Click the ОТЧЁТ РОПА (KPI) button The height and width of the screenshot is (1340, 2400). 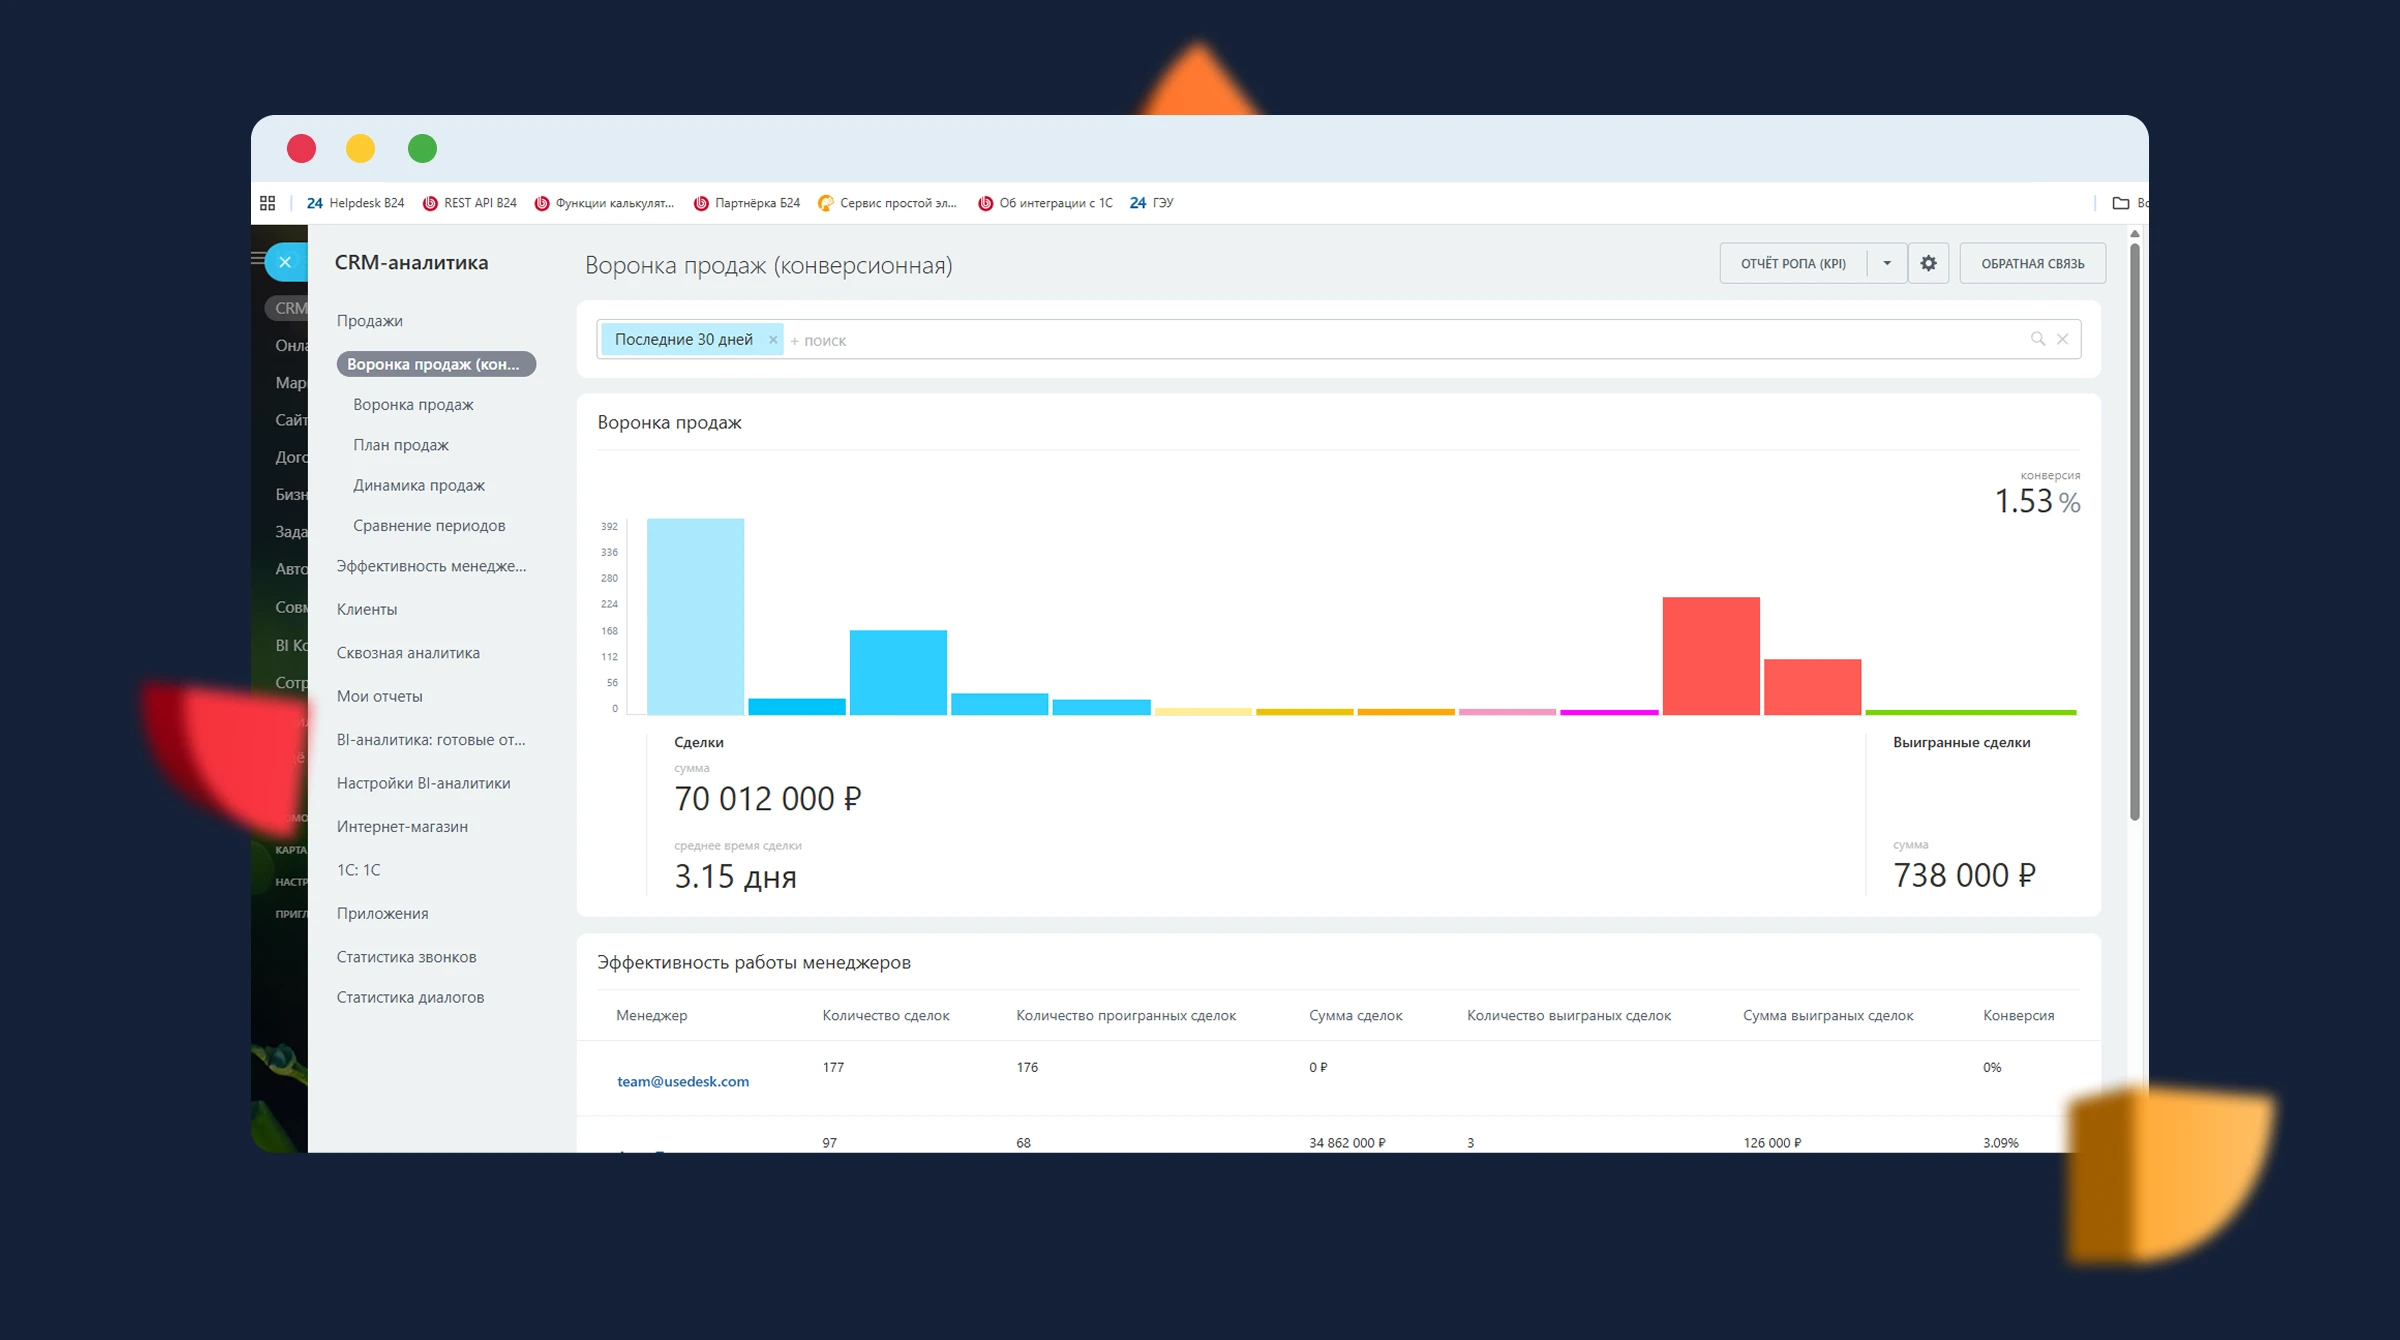point(1792,263)
